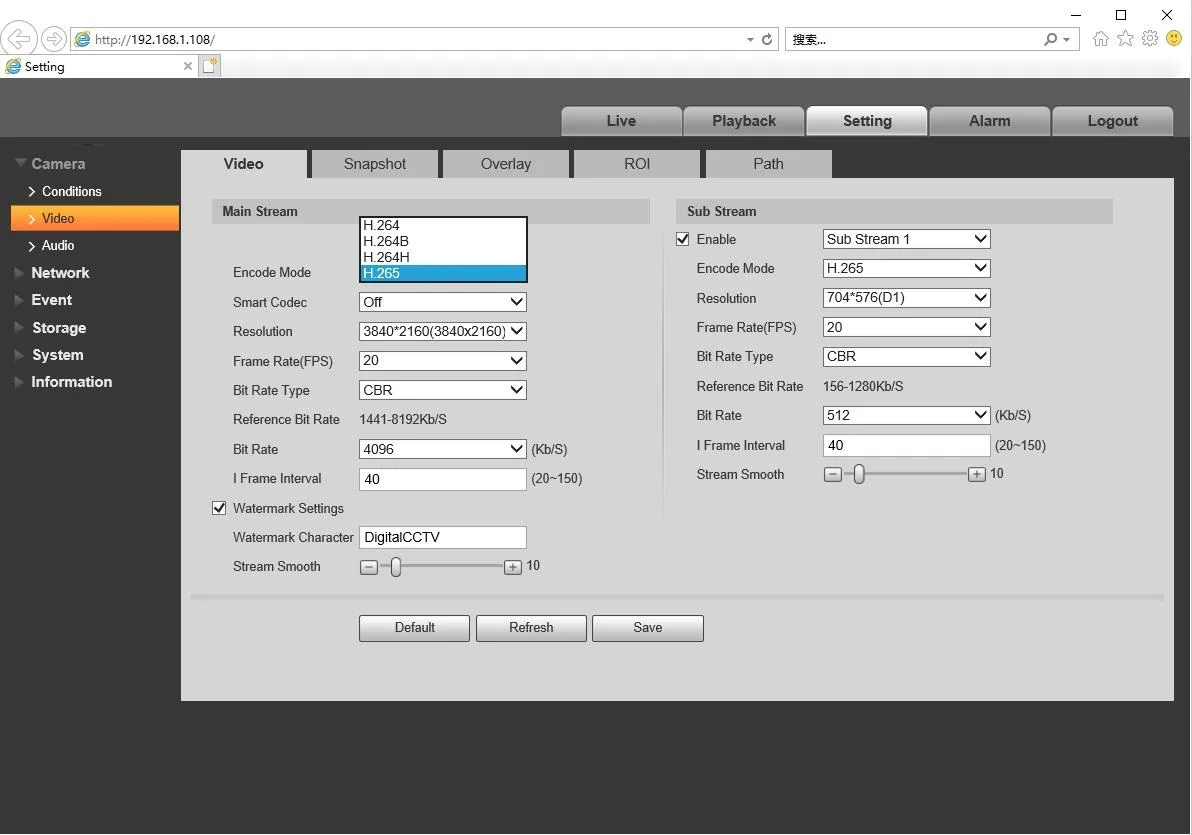This screenshot has width=1192, height=835.
Task: Toggle the Sub Stream Enable checkbox
Action: point(683,239)
